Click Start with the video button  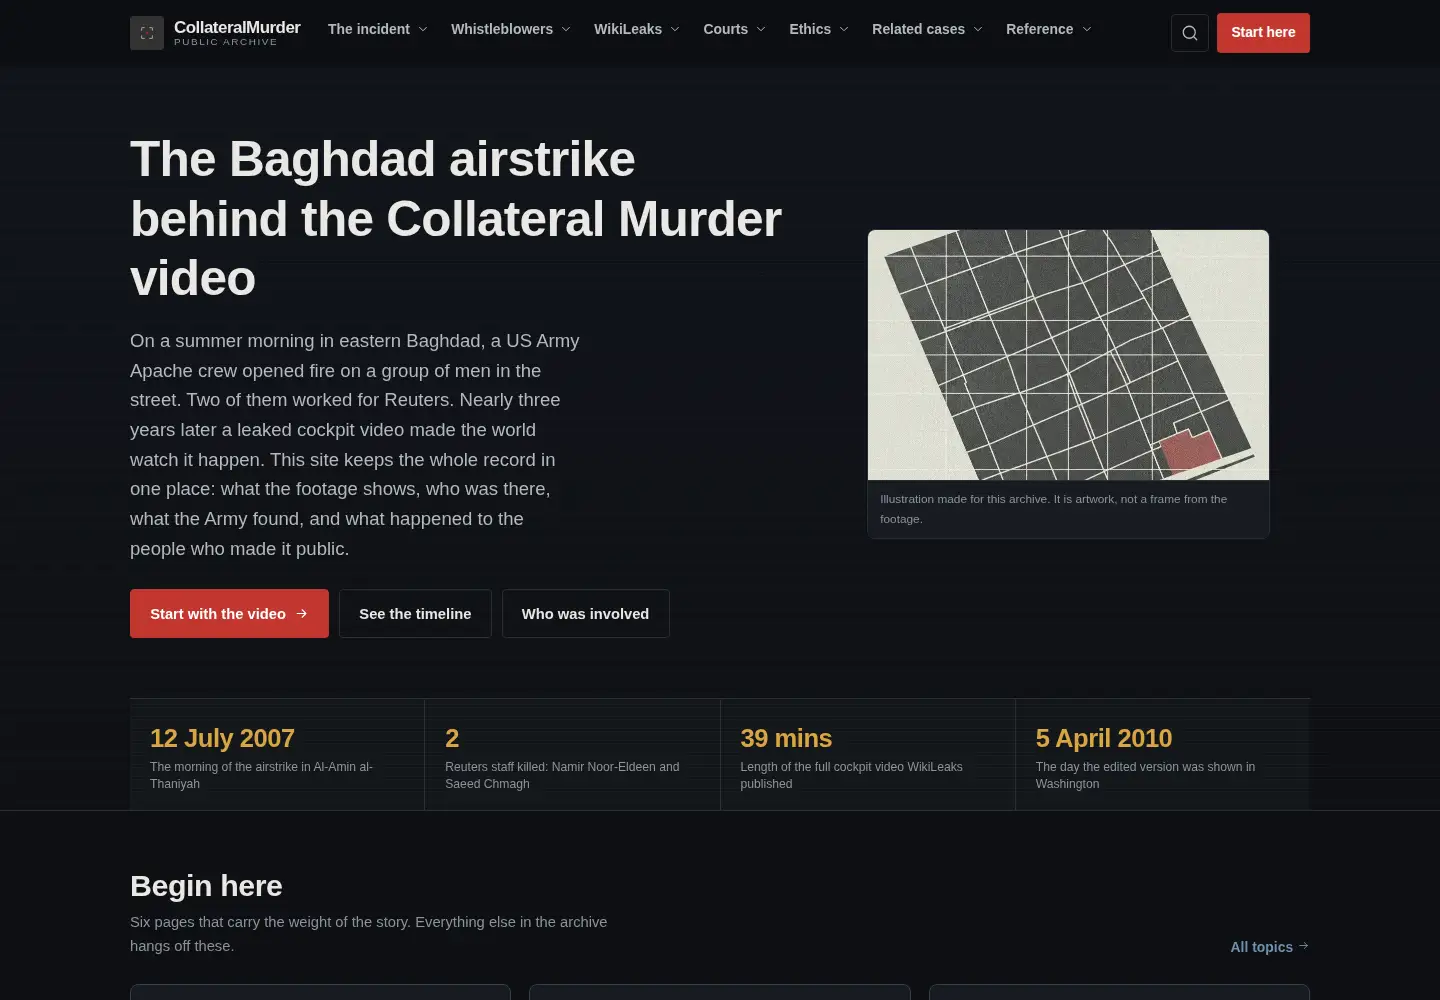[x=229, y=613]
